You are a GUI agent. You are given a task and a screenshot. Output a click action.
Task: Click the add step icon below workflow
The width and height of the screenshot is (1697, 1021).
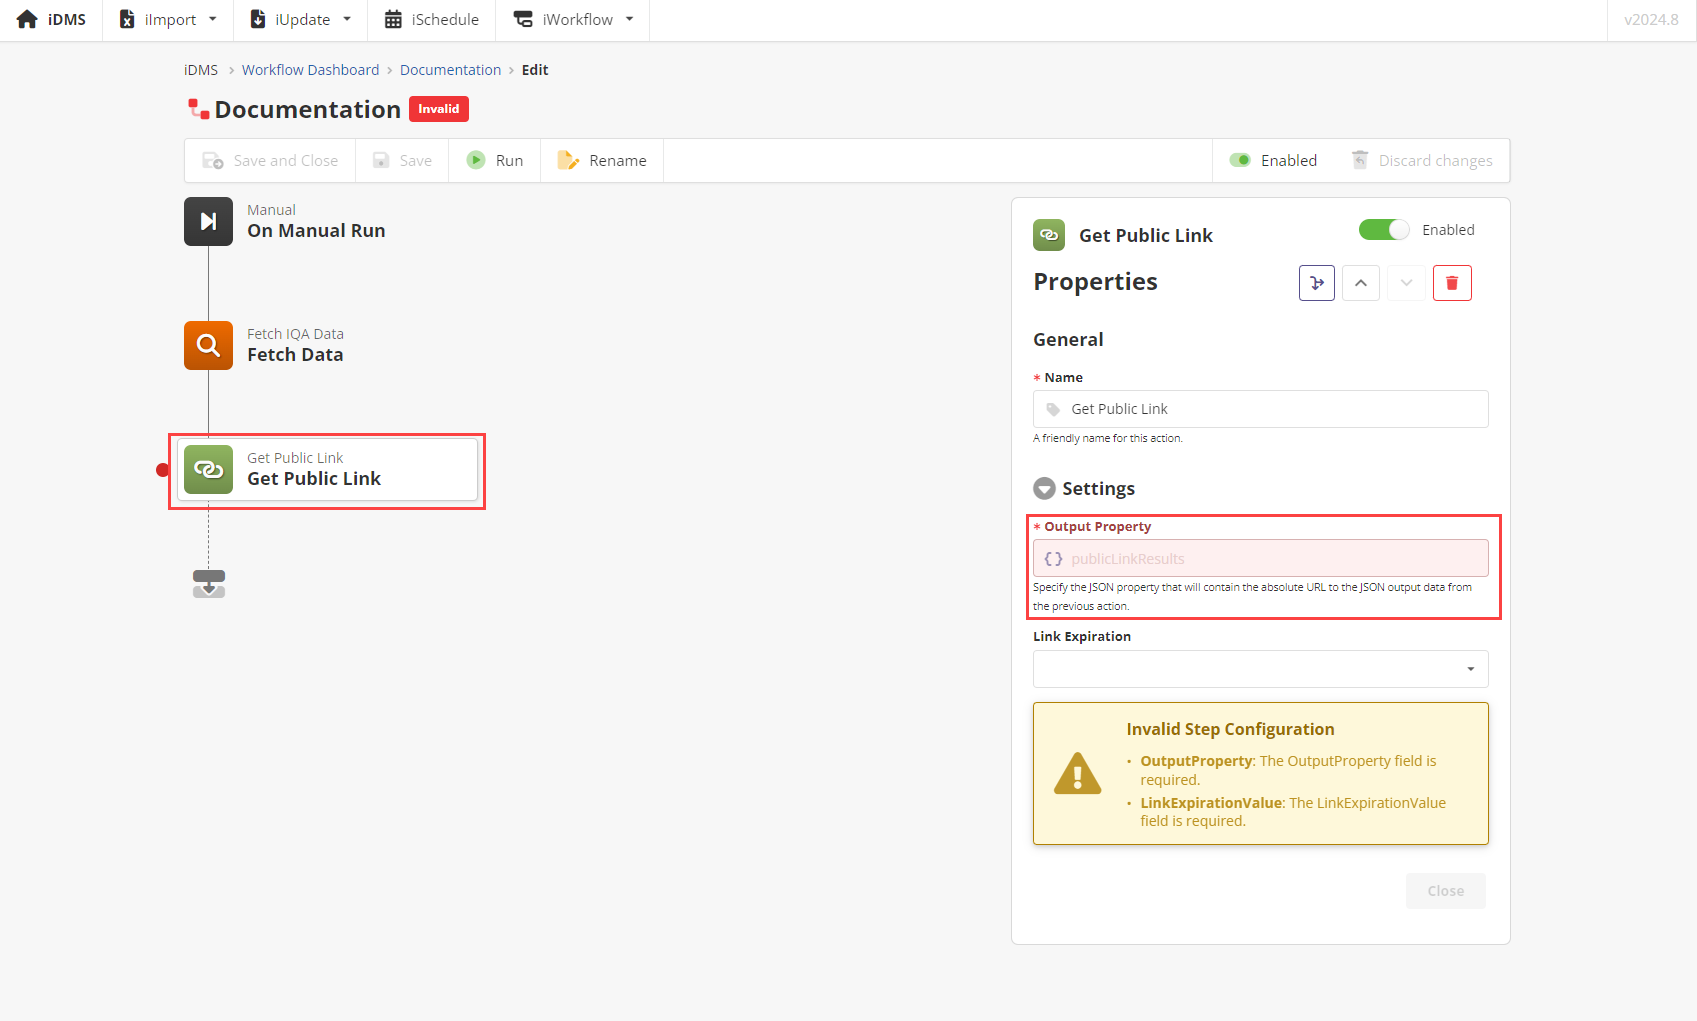tap(208, 584)
